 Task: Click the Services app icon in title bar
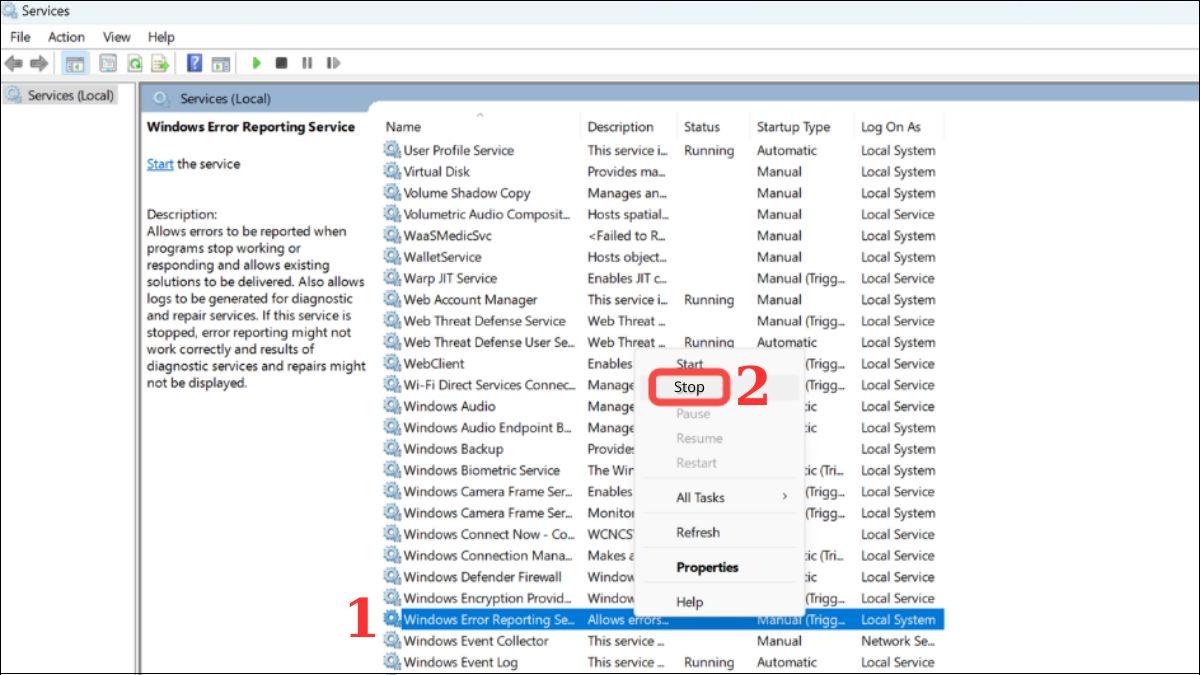click(10, 11)
